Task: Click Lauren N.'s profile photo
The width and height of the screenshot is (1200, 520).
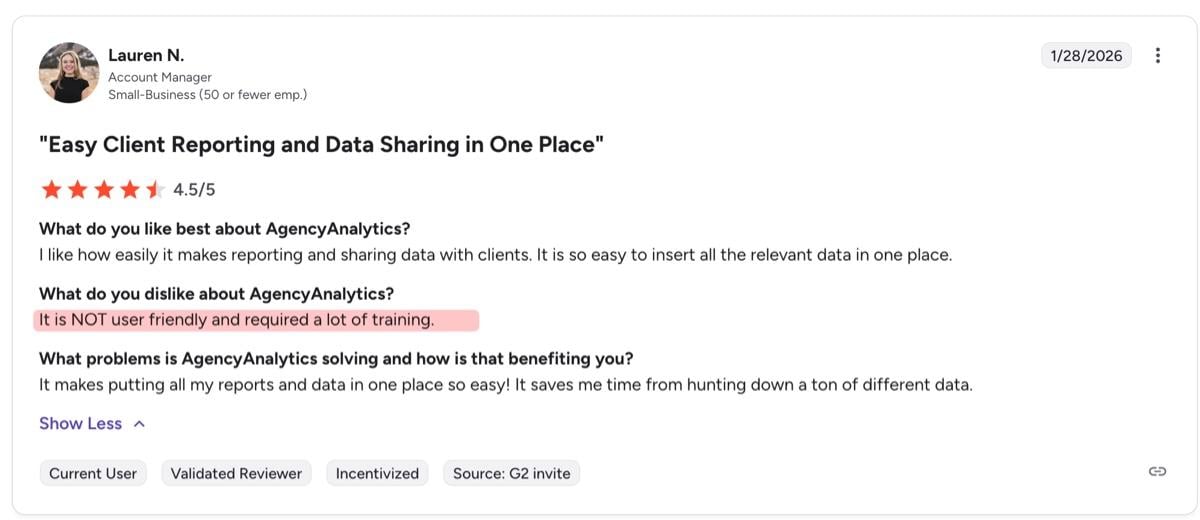Action: point(69,72)
